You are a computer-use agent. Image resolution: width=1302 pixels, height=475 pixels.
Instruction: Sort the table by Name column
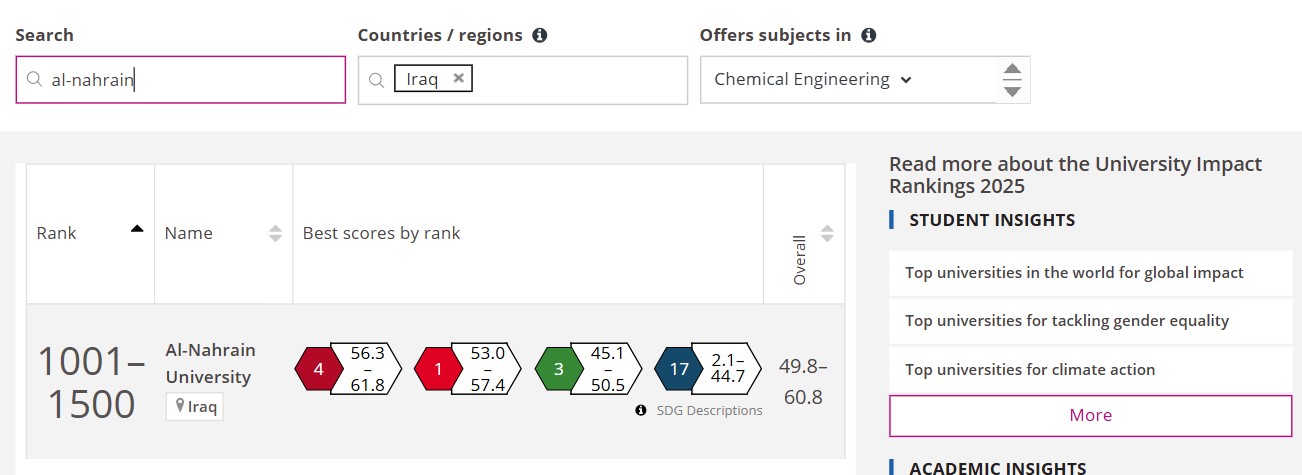[276, 233]
